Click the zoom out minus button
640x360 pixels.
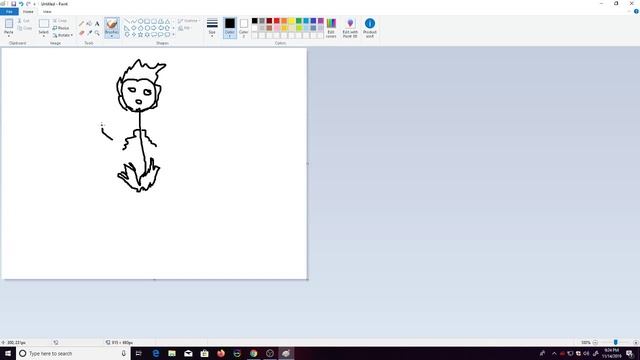pyautogui.click(x=596, y=342)
